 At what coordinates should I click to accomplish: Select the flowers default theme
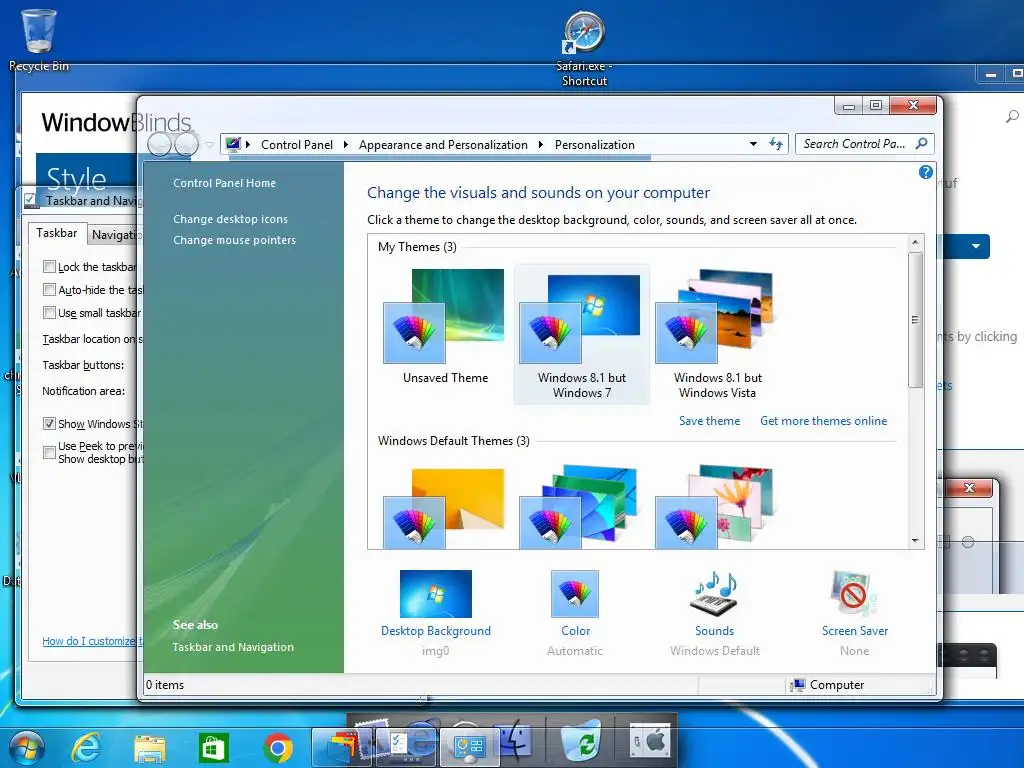point(714,507)
